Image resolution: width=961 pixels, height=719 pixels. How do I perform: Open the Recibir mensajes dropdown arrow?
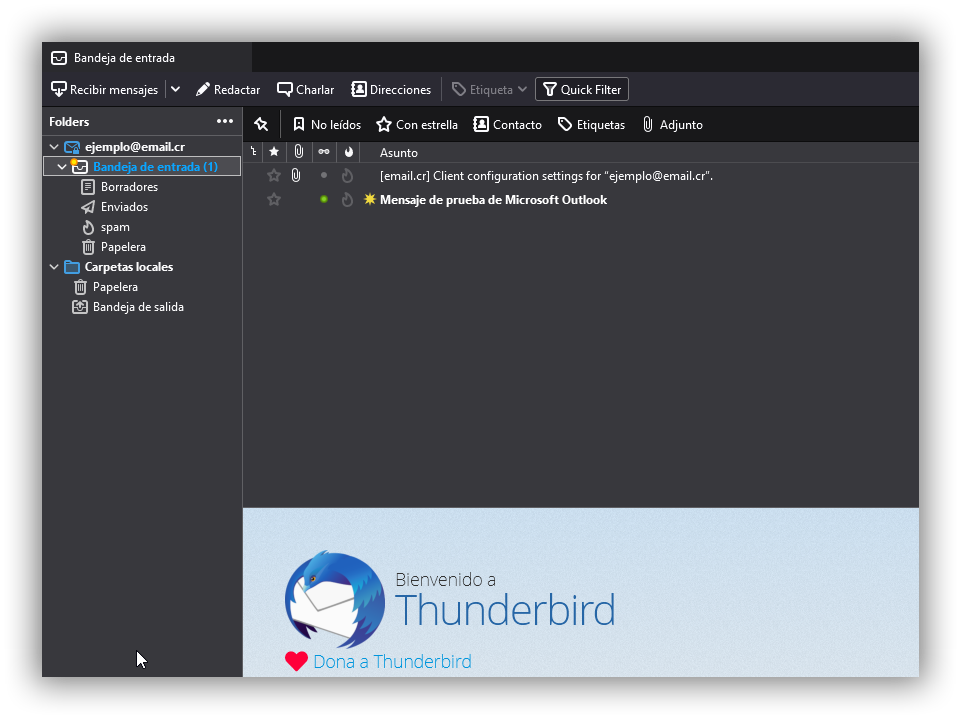175,89
